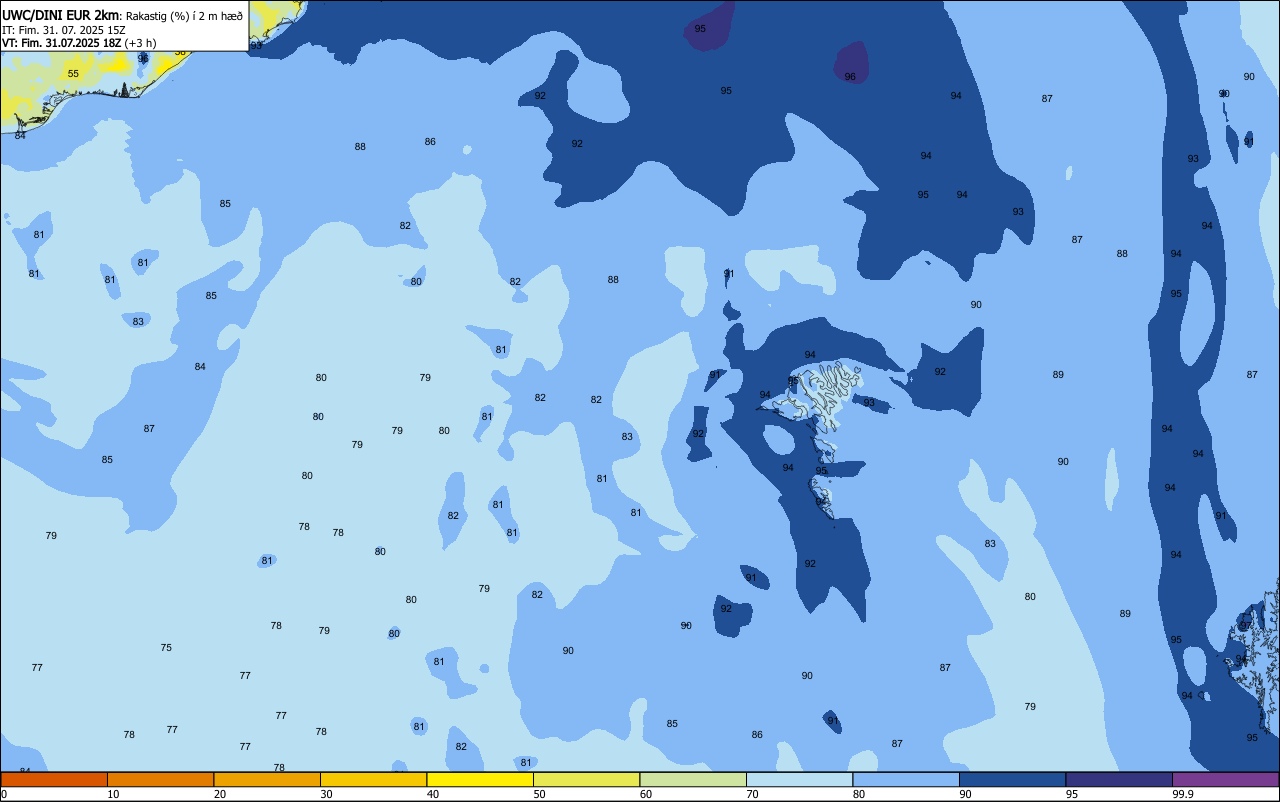Screen dimensions: 1280x802
Task: Click the '20' tick label on the color scale
Action: pyautogui.click(x=219, y=794)
